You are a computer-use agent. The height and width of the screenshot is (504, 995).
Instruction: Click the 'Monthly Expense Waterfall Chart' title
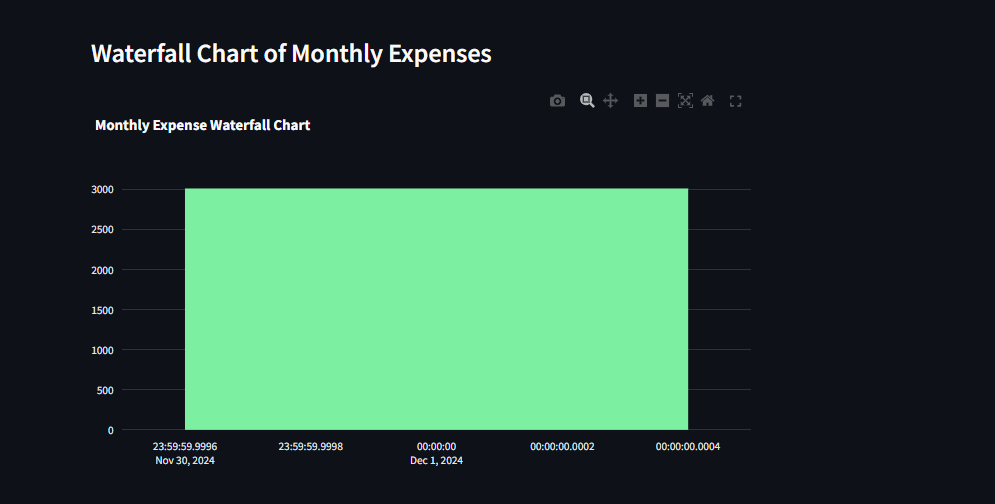202,125
